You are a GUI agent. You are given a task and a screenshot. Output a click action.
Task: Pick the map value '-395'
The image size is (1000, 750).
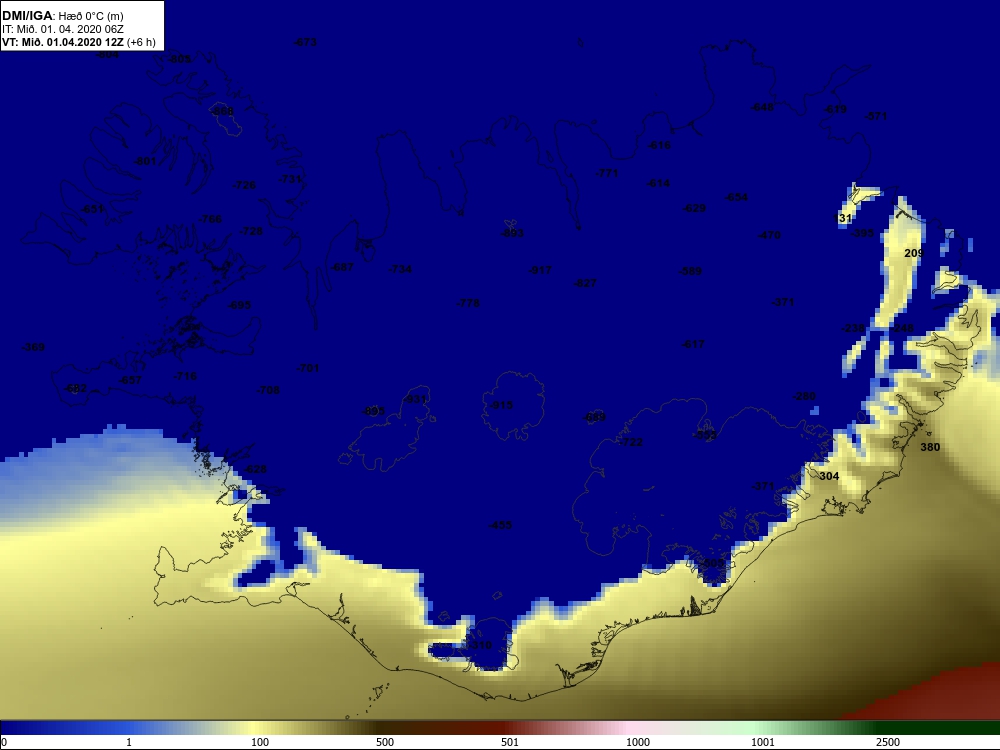864,233
